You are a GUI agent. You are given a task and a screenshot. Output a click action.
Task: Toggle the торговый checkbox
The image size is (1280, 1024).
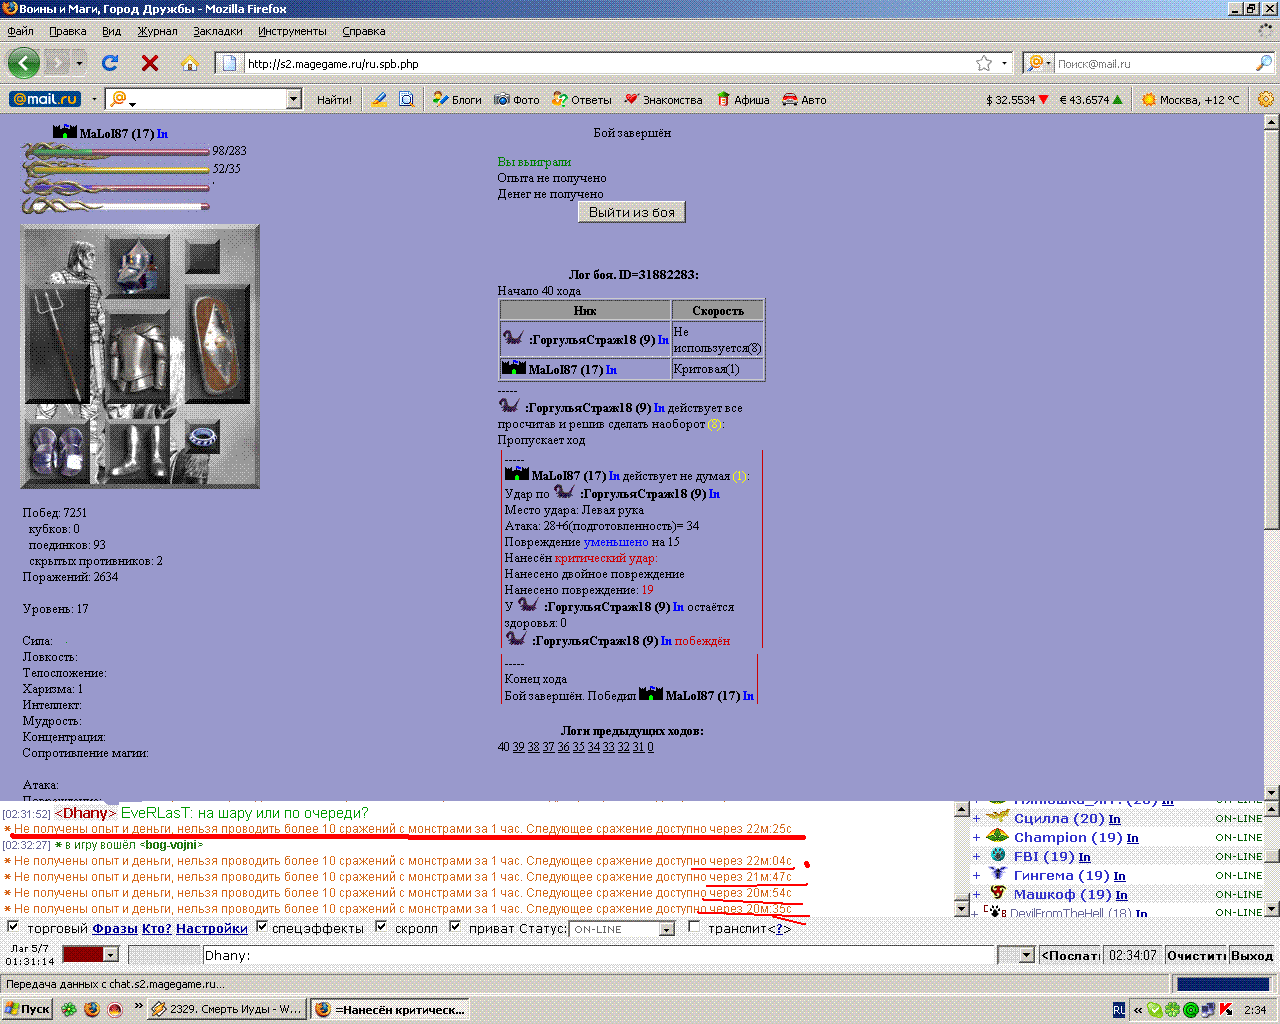point(13,927)
